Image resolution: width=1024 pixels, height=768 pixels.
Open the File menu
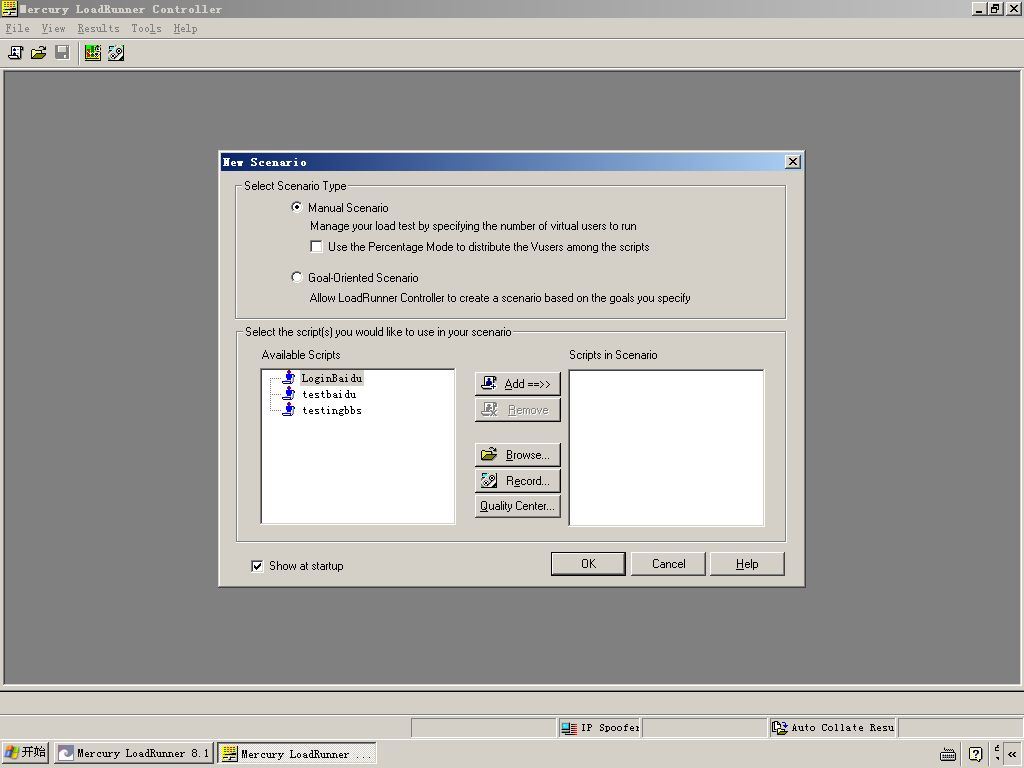tap(18, 28)
